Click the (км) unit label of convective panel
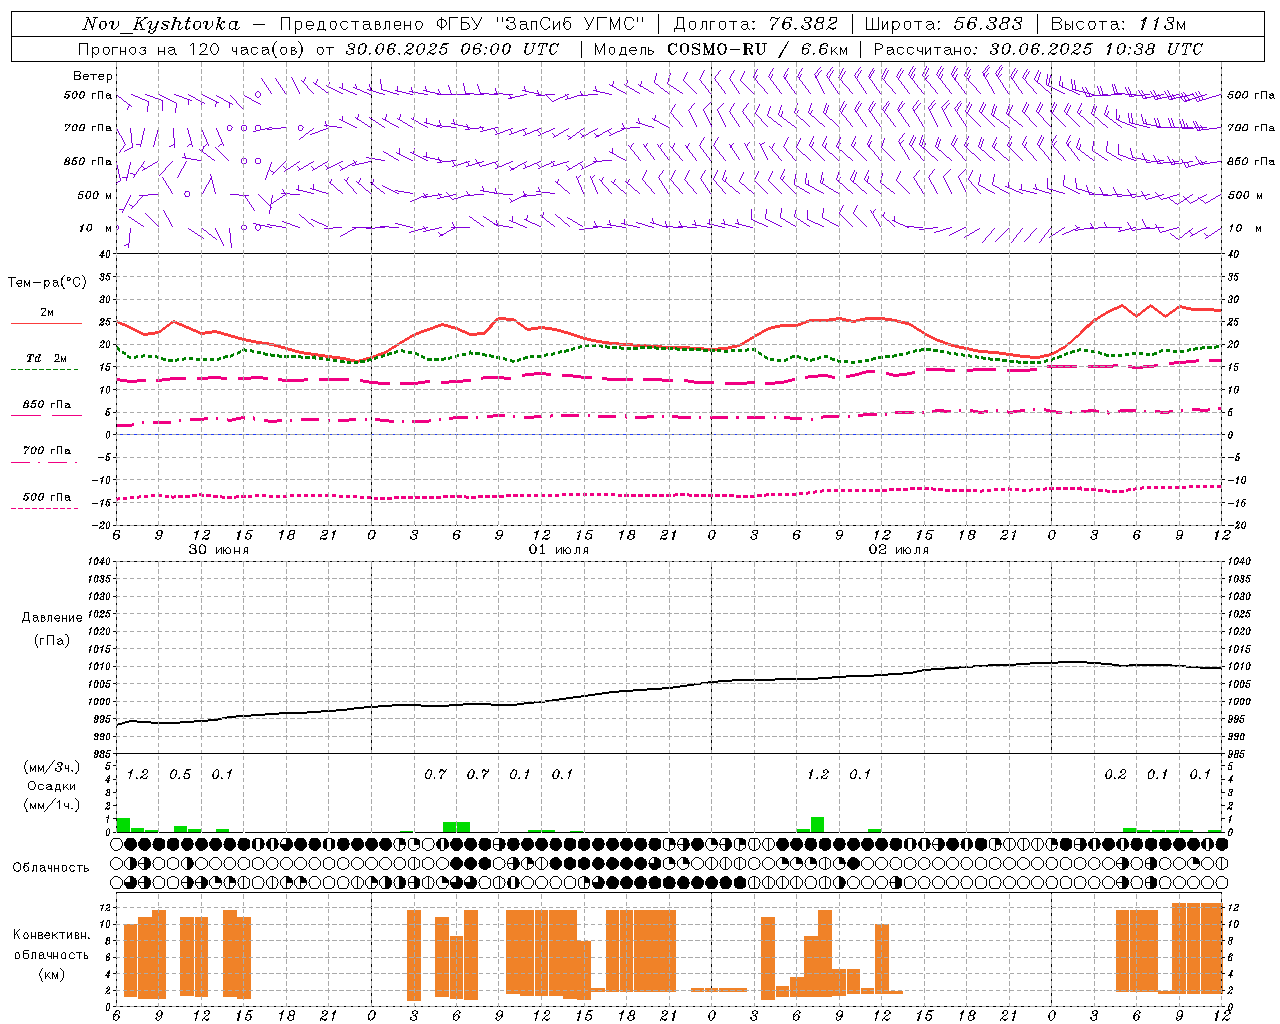This screenshot has width=1280, height=1024. point(53,974)
